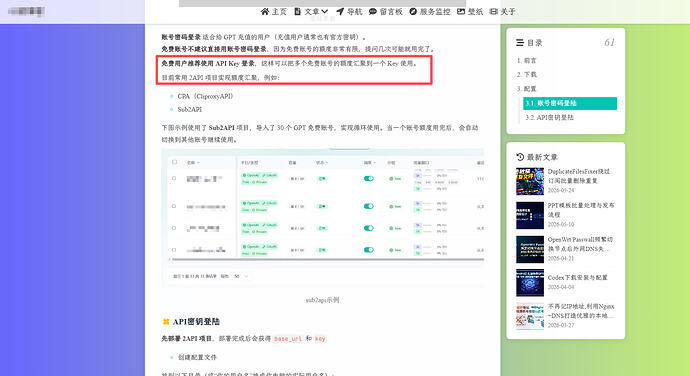Open the Codex下载安装与配置 article title

point(577,278)
